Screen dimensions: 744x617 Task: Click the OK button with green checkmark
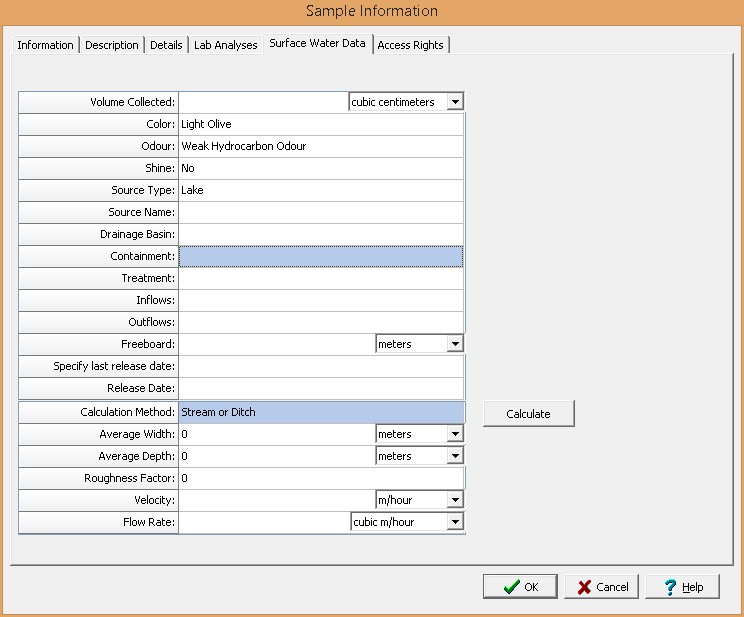[x=520, y=587]
